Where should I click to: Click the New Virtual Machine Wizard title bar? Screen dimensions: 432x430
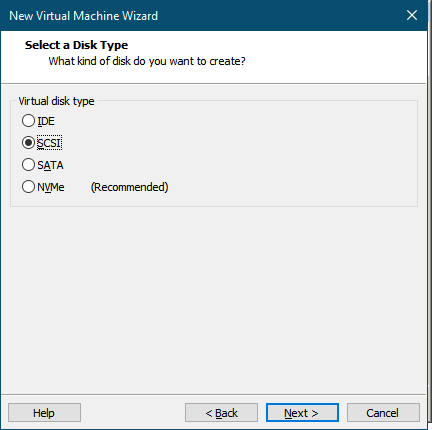coord(213,15)
